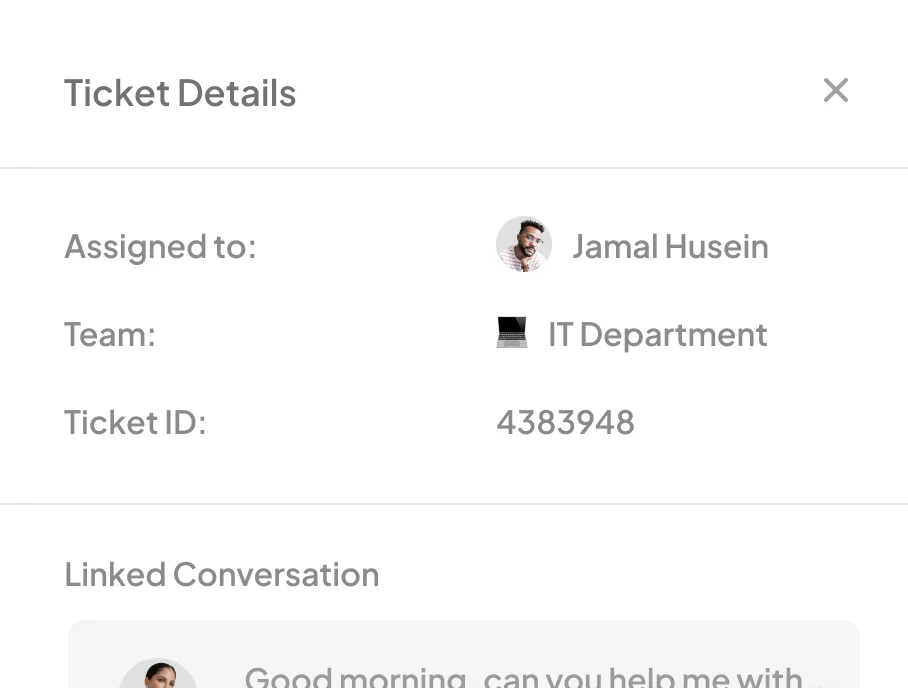Open assignee name Jamal Husein
This screenshot has width=908, height=688.
(670, 246)
